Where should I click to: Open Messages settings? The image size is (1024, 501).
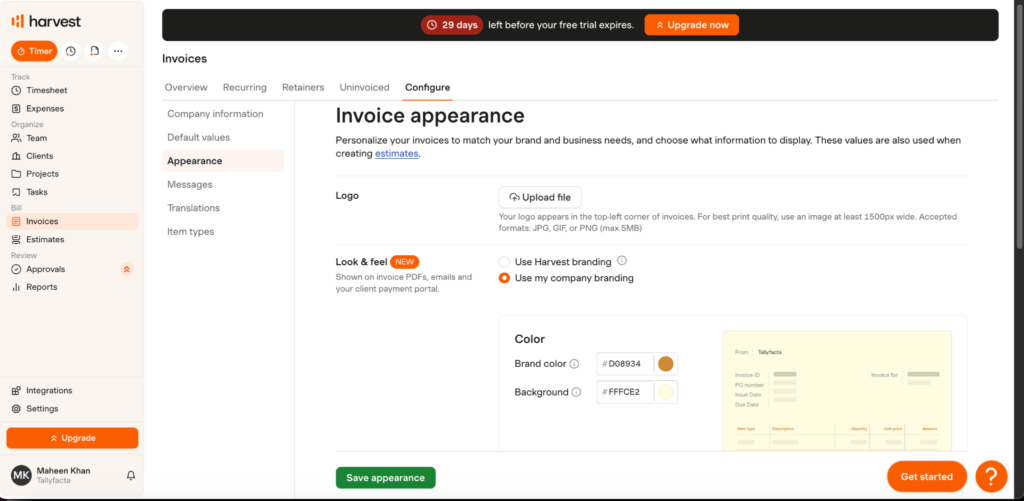click(x=223, y=184)
